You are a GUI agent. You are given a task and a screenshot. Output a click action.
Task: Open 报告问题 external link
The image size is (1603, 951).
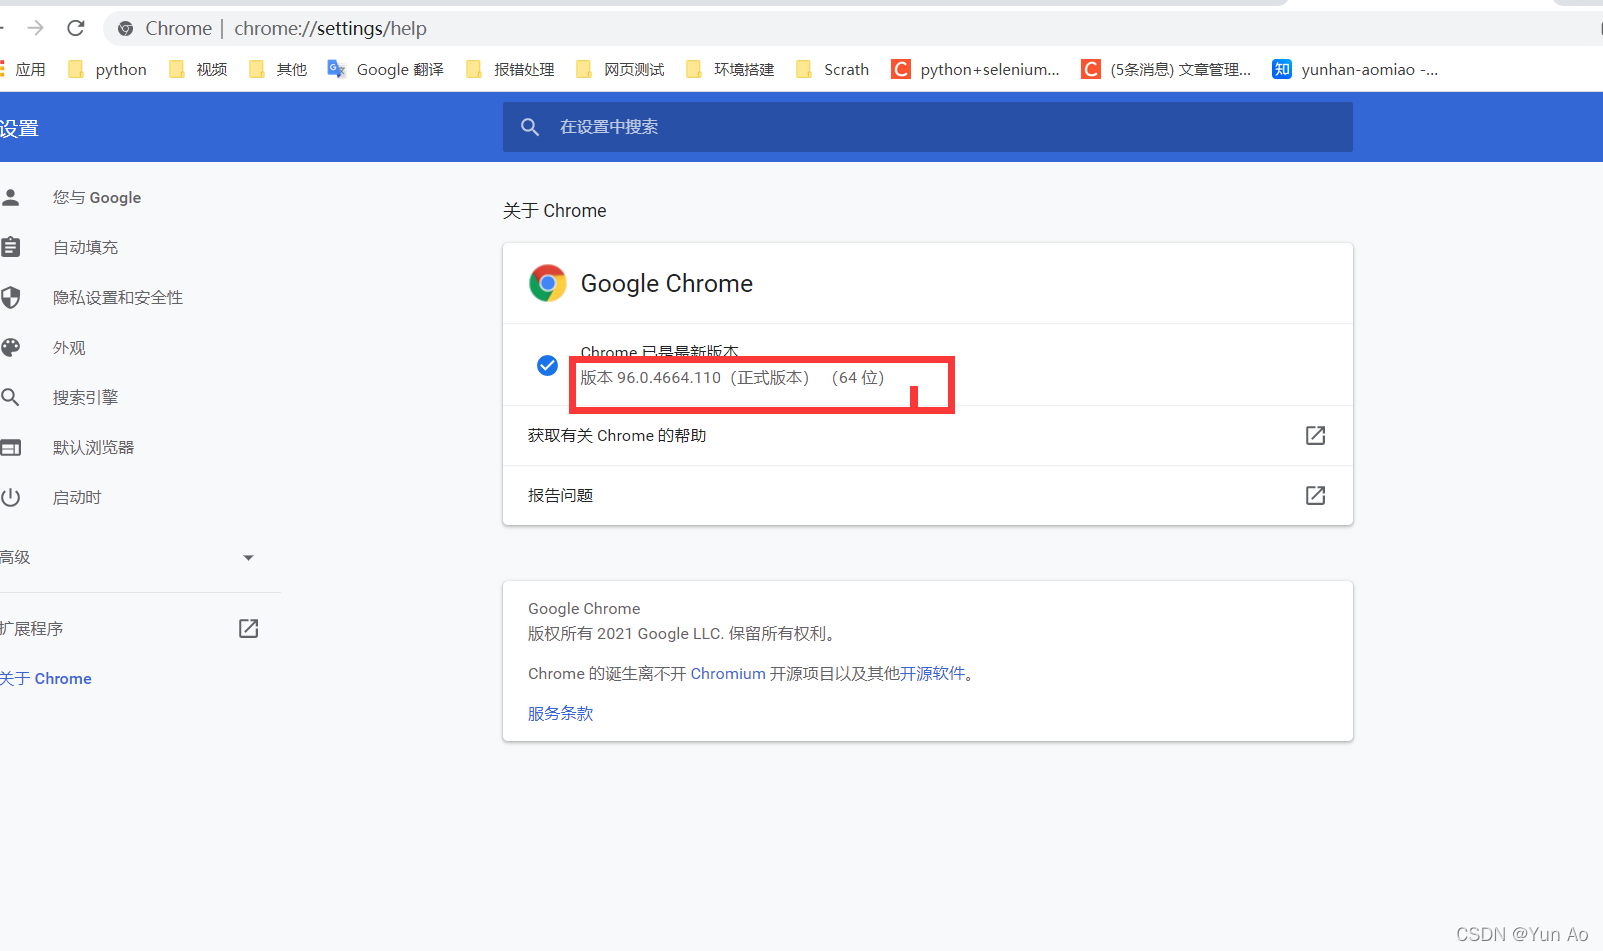(x=1314, y=495)
